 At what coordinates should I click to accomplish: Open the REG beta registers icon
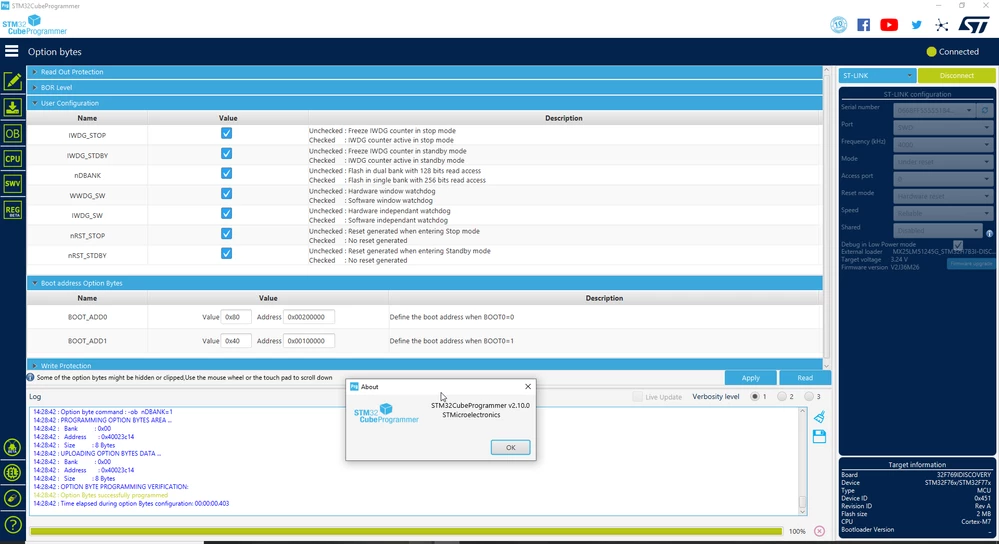point(13,210)
